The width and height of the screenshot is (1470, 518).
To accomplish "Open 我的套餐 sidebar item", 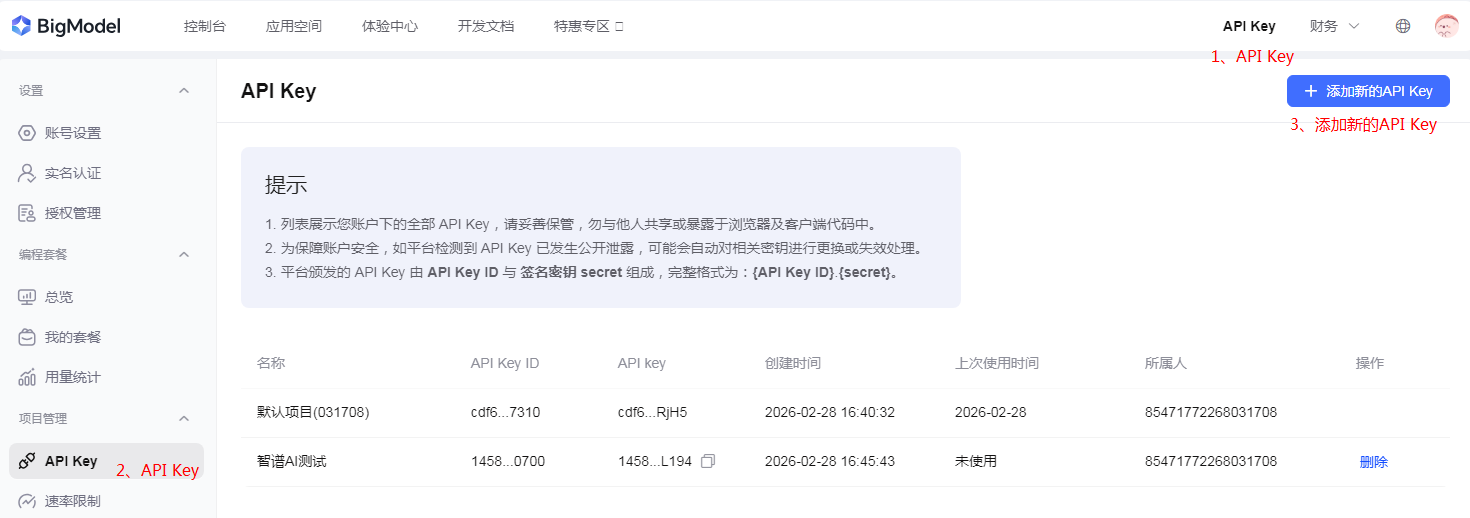I will 72,337.
